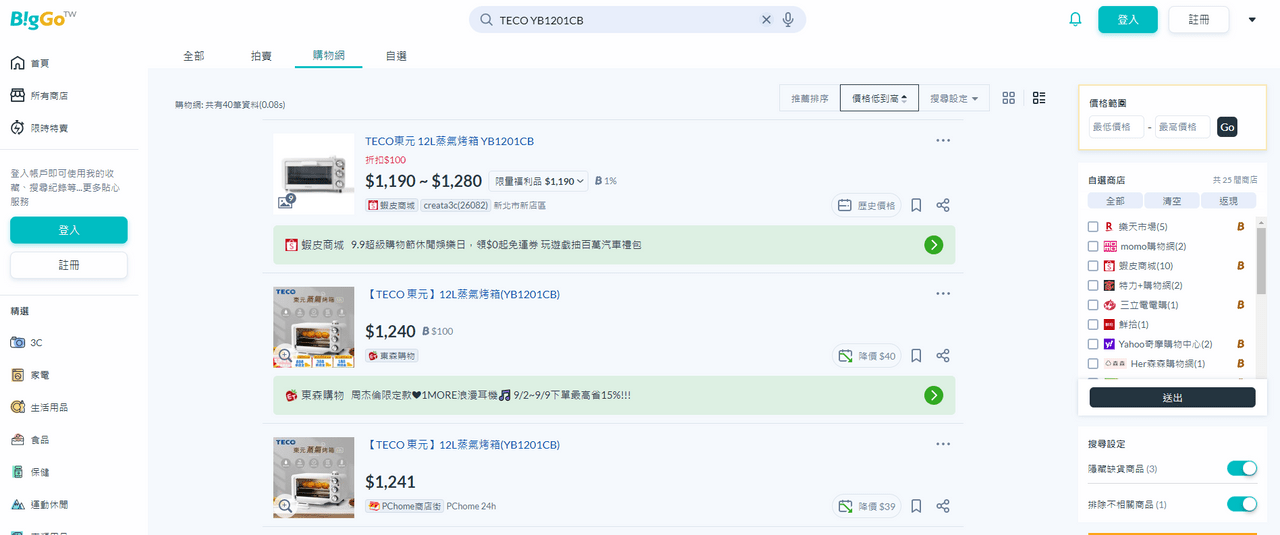Check the 三立電電購(1) checkbox
This screenshot has height=535, width=1280.
tap(1093, 305)
